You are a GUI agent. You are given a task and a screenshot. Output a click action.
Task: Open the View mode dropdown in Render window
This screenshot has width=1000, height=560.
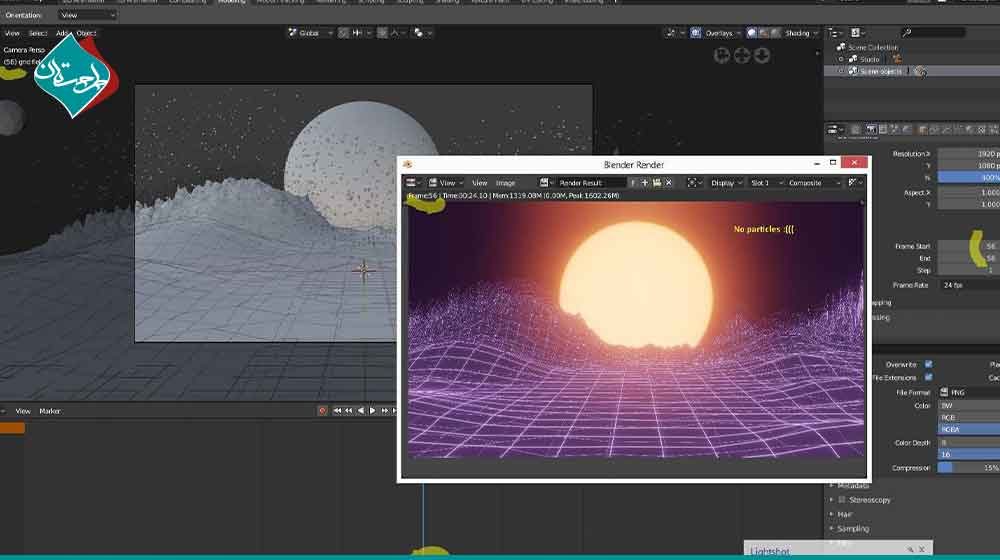445,183
